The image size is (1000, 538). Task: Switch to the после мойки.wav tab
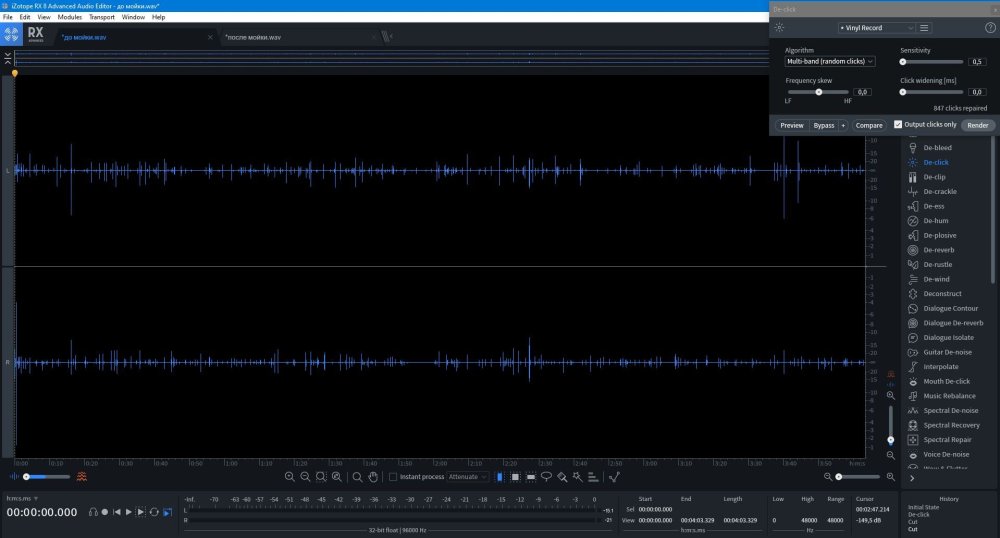pyautogui.click(x=251, y=37)
